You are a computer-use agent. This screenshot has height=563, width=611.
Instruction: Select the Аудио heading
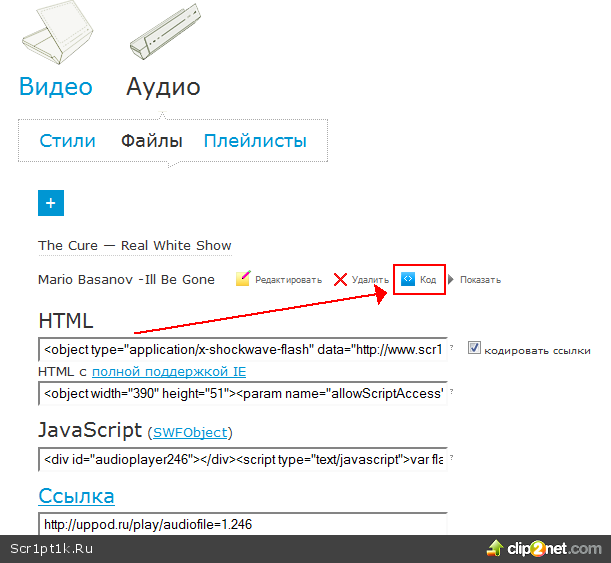pyautogui.click(x=163, y=87)
